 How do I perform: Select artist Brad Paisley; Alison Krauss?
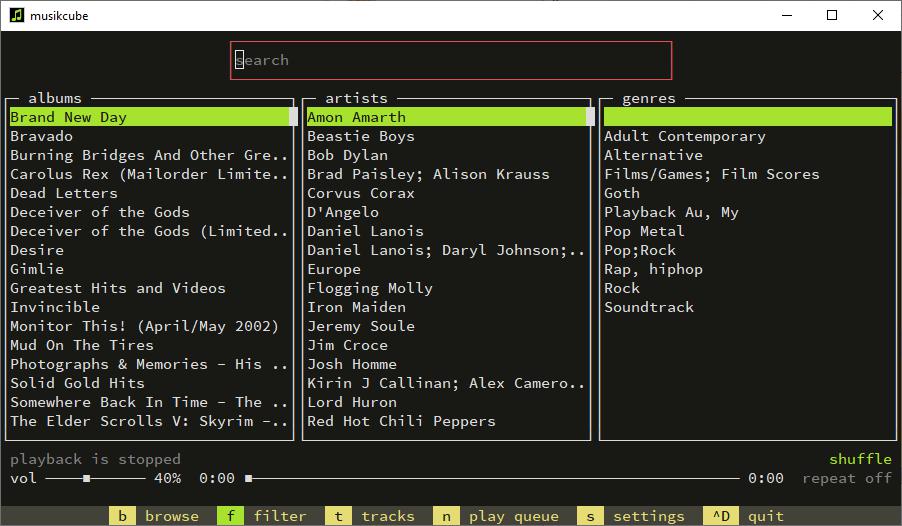(446, 174)
